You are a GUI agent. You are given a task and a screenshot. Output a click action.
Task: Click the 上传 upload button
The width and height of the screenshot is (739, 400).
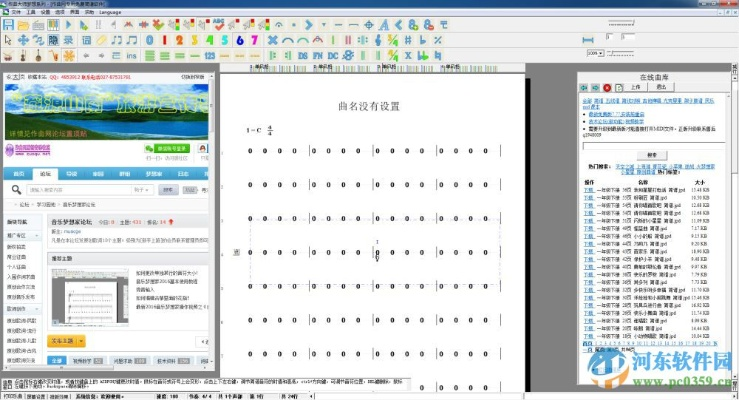pyautogui.click(x=636, y=88)
